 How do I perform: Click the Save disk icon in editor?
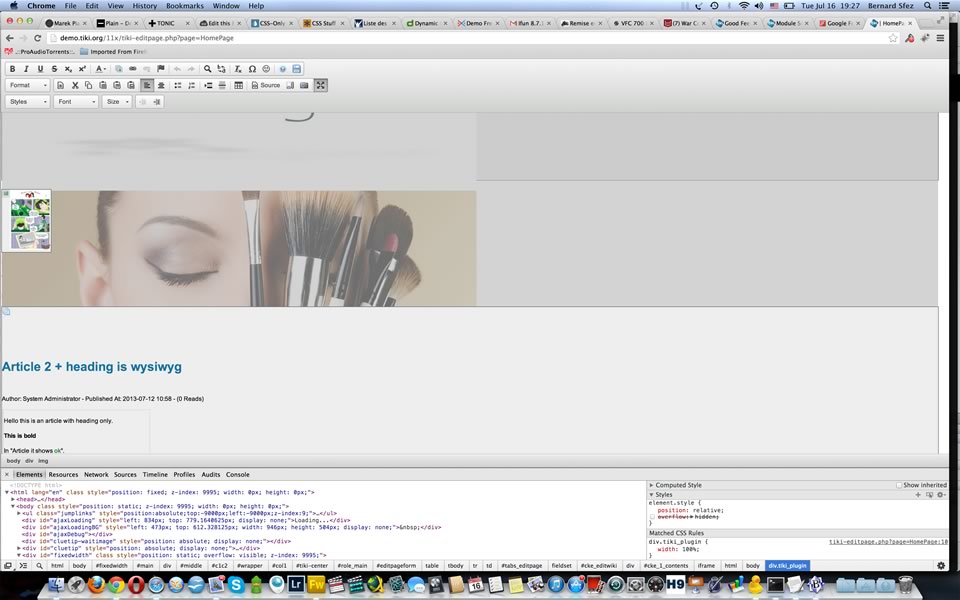[297, 69]
